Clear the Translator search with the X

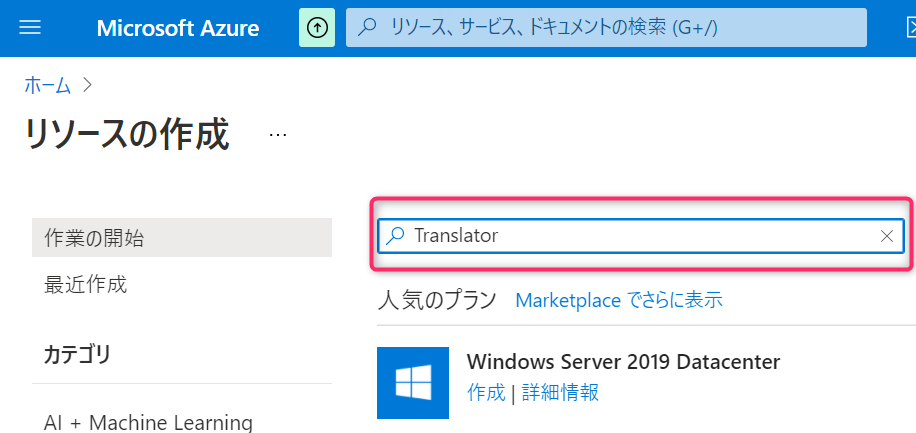[x=887, y=236]
